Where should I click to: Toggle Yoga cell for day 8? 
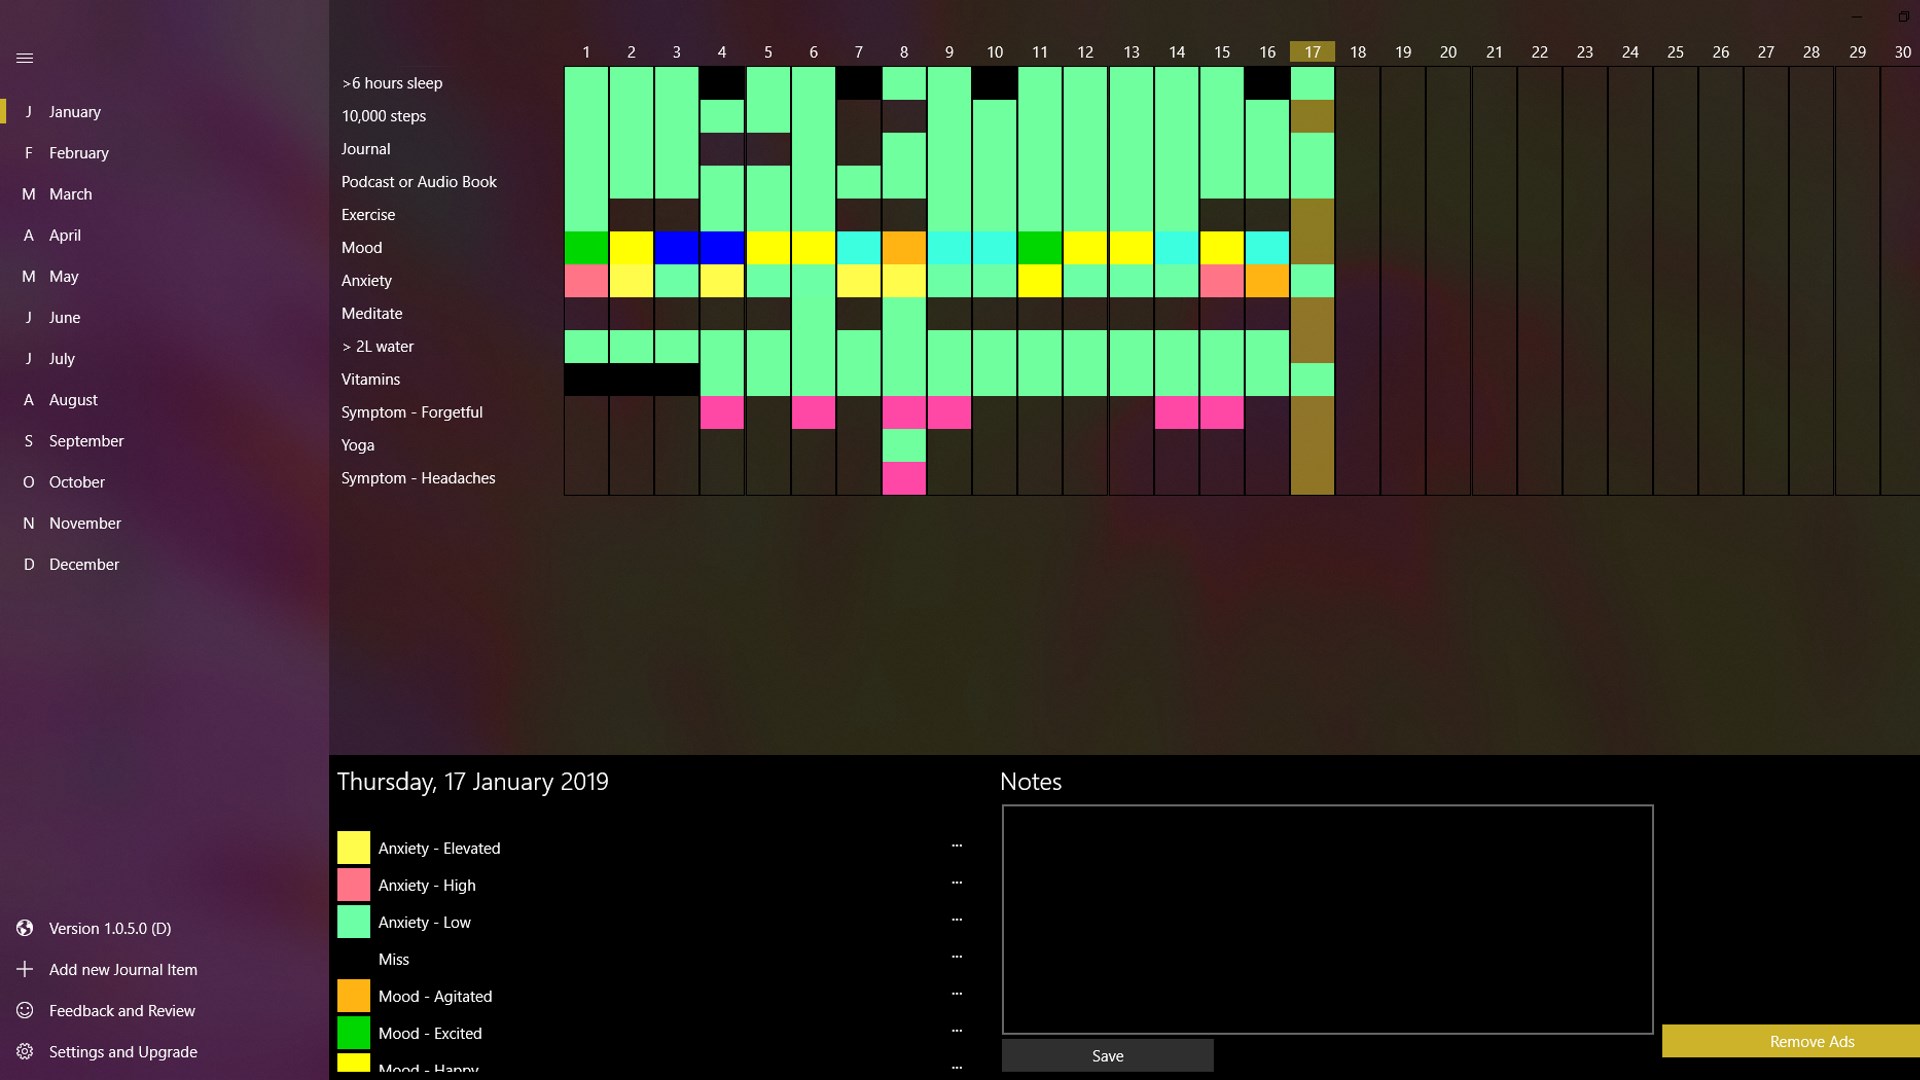(x=904, y=445)
